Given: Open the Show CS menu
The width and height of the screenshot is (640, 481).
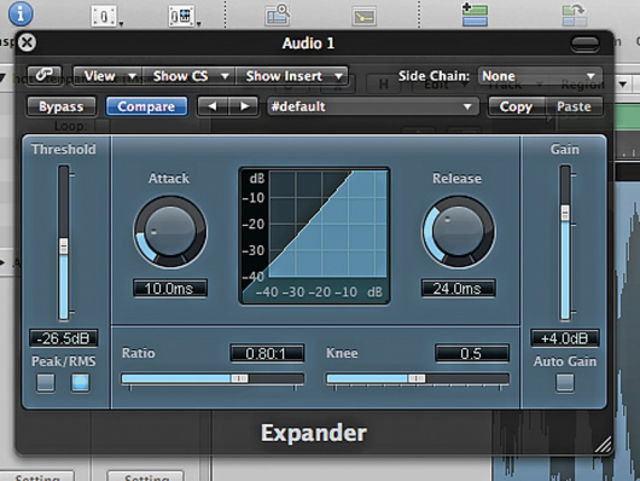Looking at the screenshot, I should pos(189,76).
